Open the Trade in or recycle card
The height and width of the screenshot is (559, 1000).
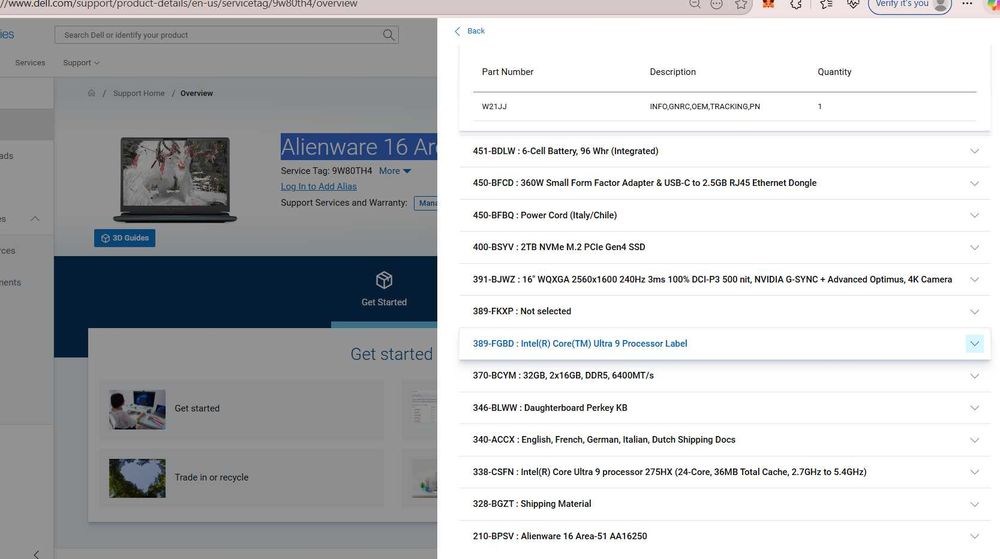242,478
